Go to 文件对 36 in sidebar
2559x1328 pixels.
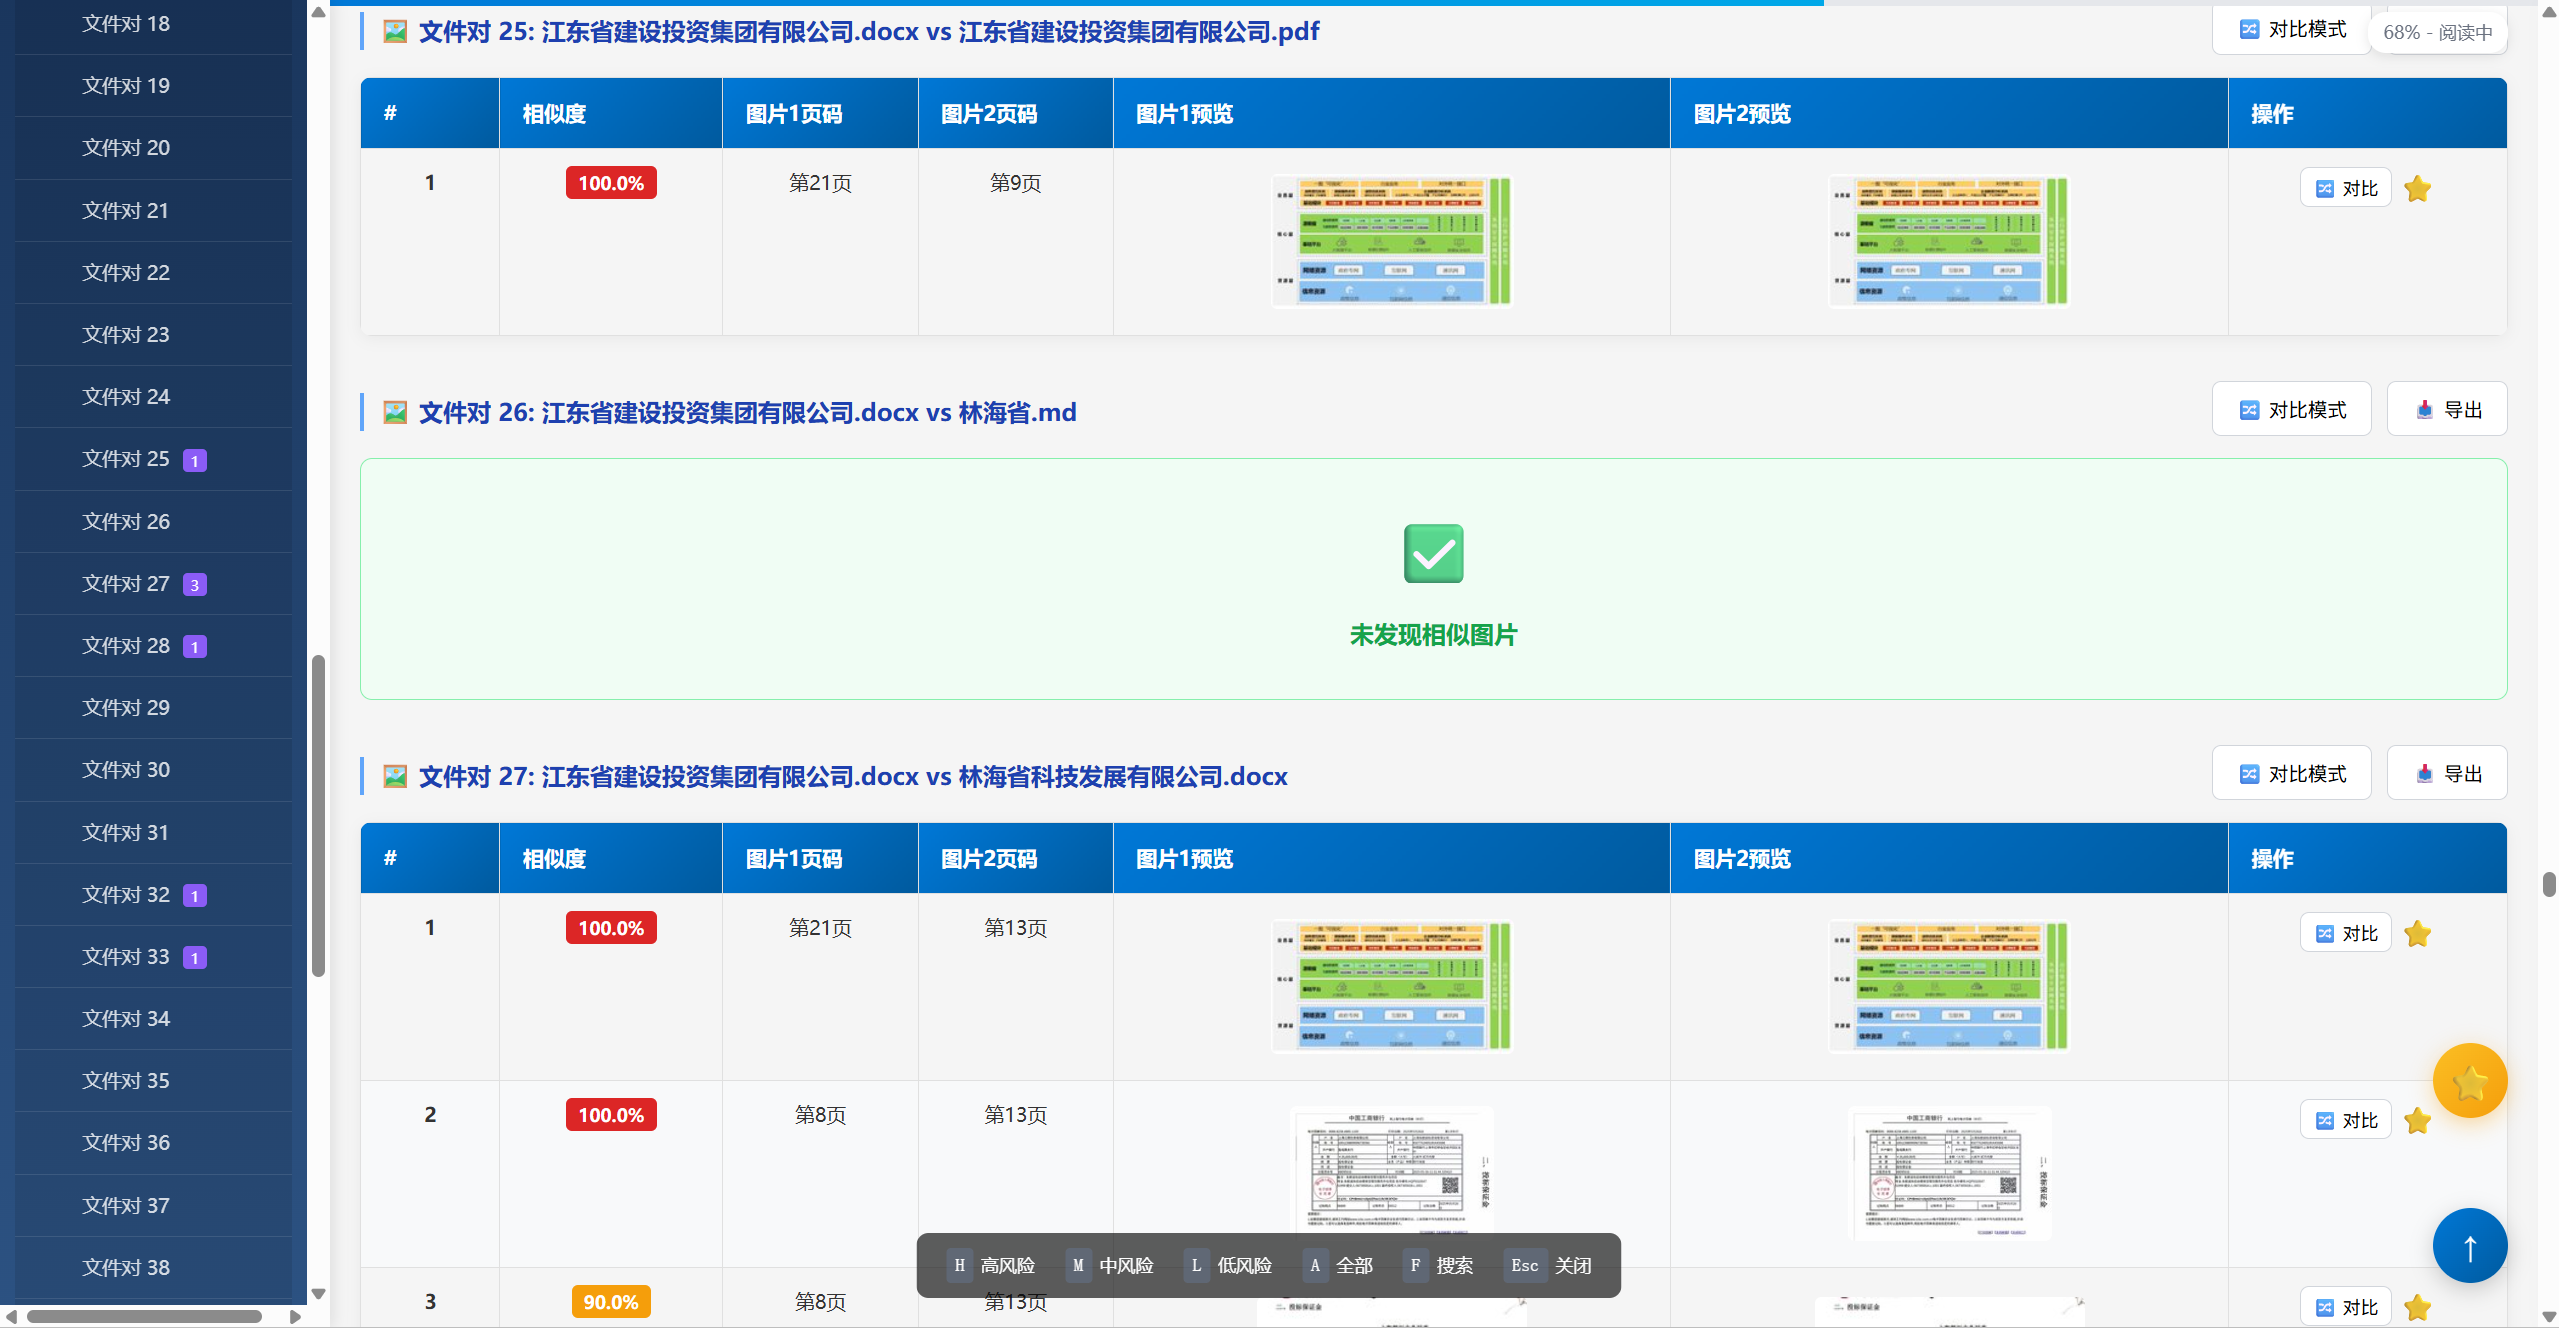tap(154, 1143)
